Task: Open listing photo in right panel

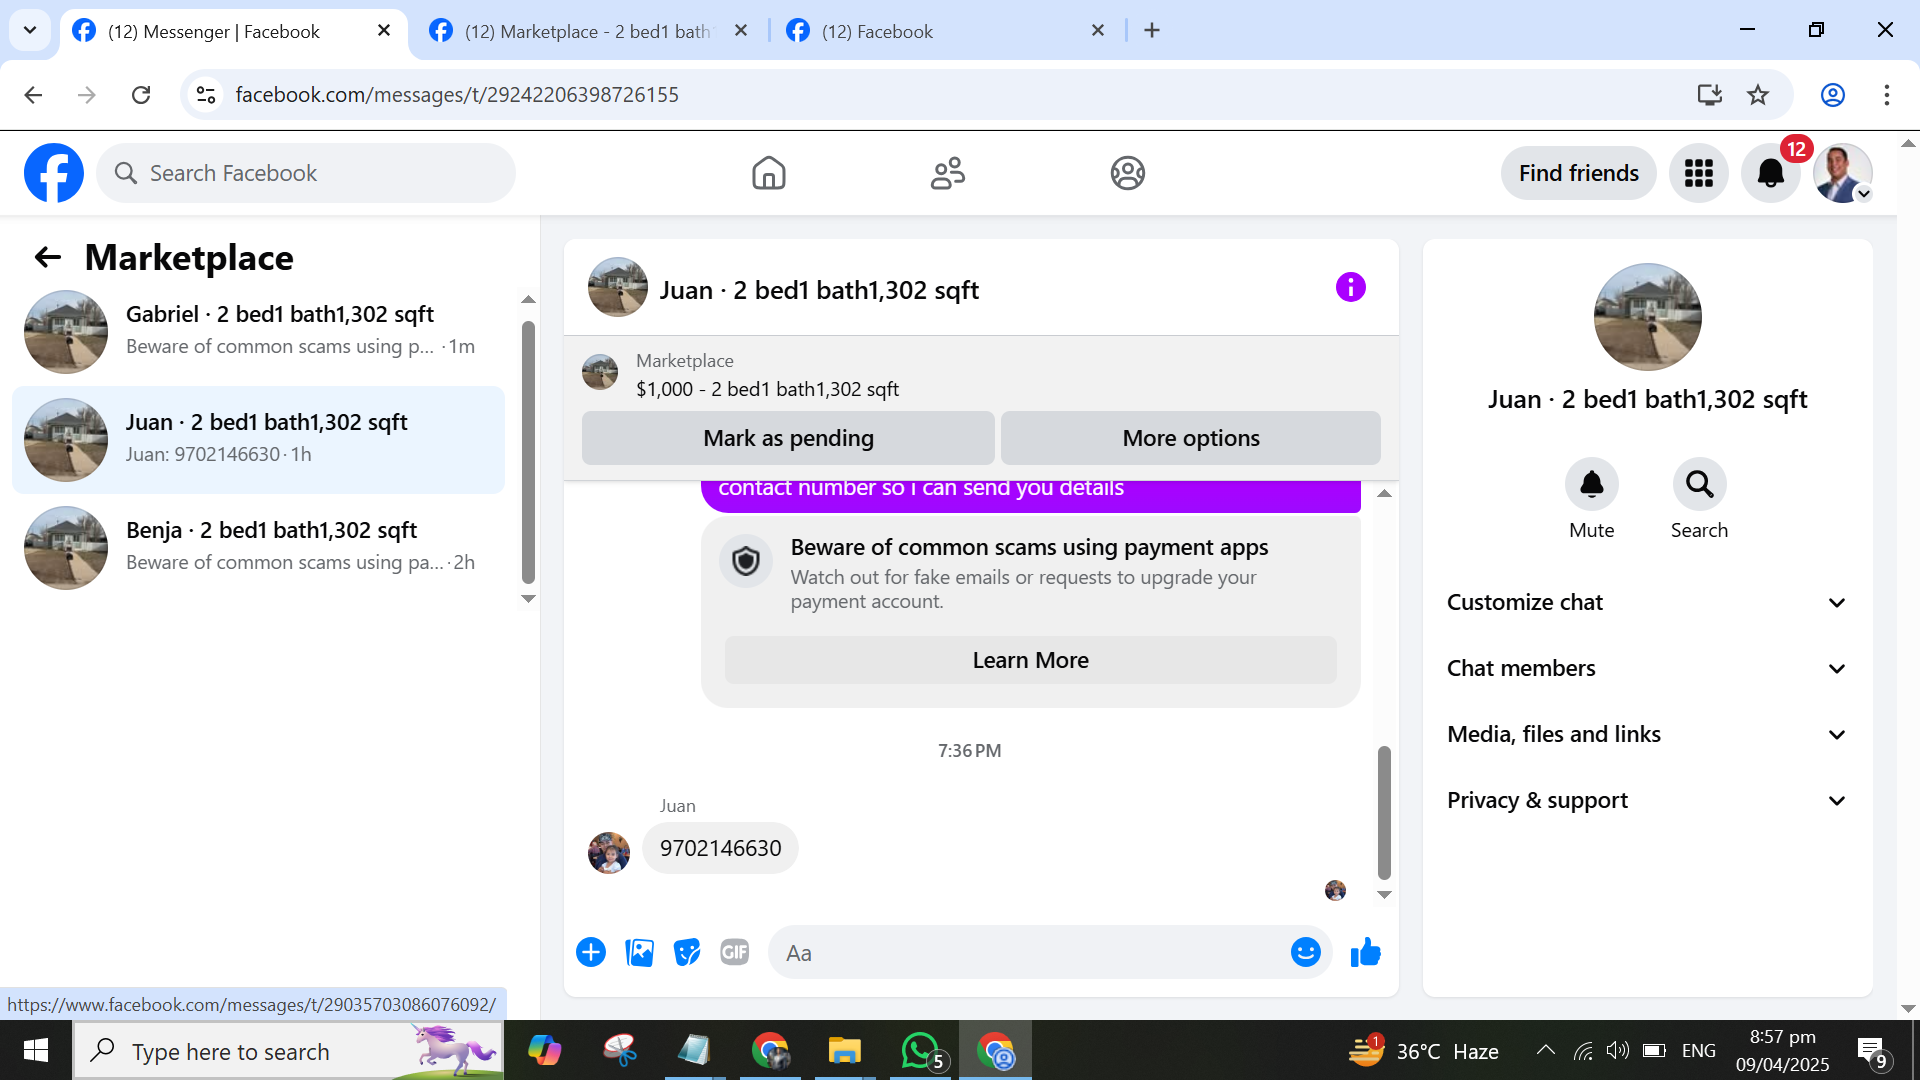Action: 1647,317
